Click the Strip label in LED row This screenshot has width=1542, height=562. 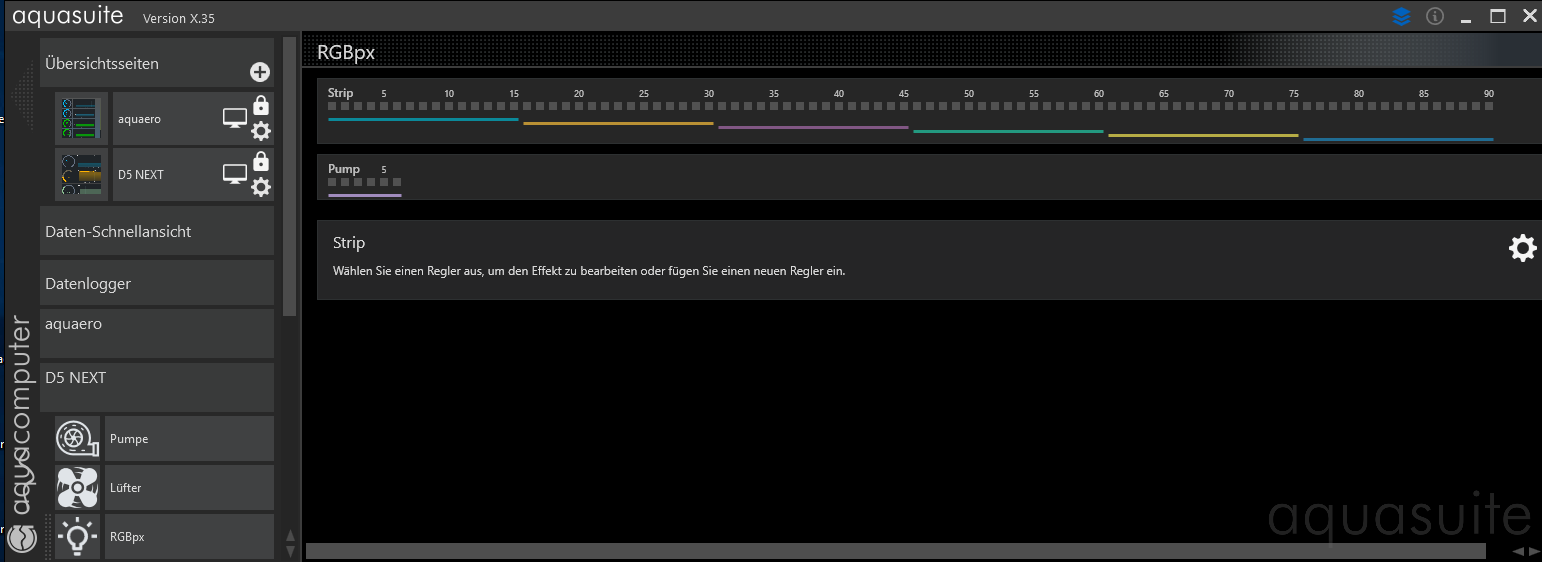tap(341, 93)
